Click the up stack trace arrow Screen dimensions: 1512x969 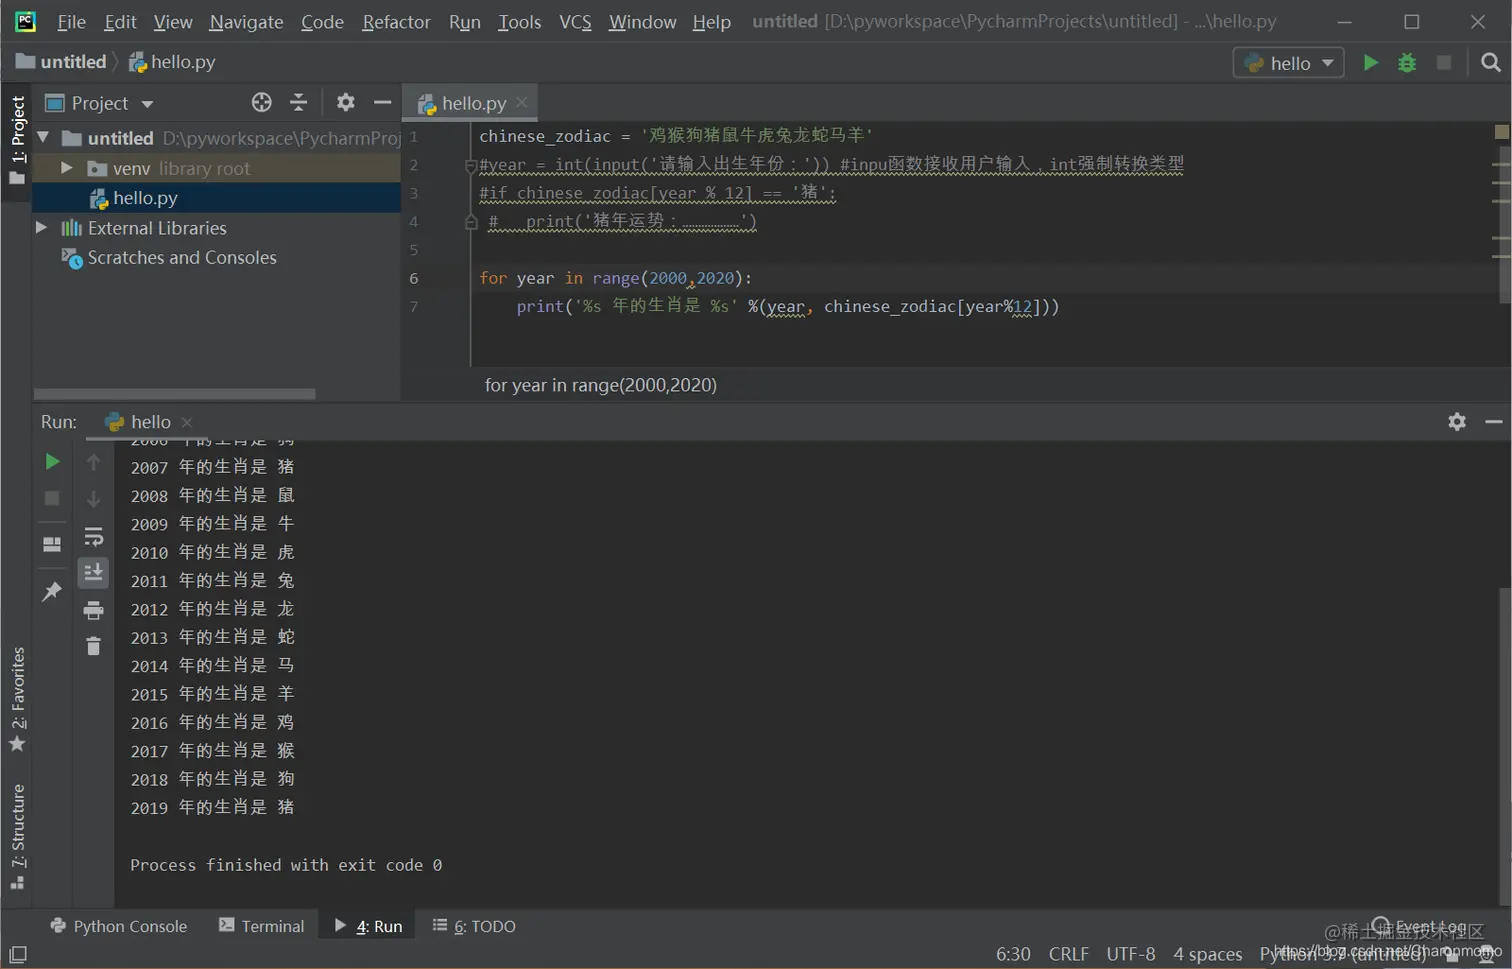coord(93,461)
